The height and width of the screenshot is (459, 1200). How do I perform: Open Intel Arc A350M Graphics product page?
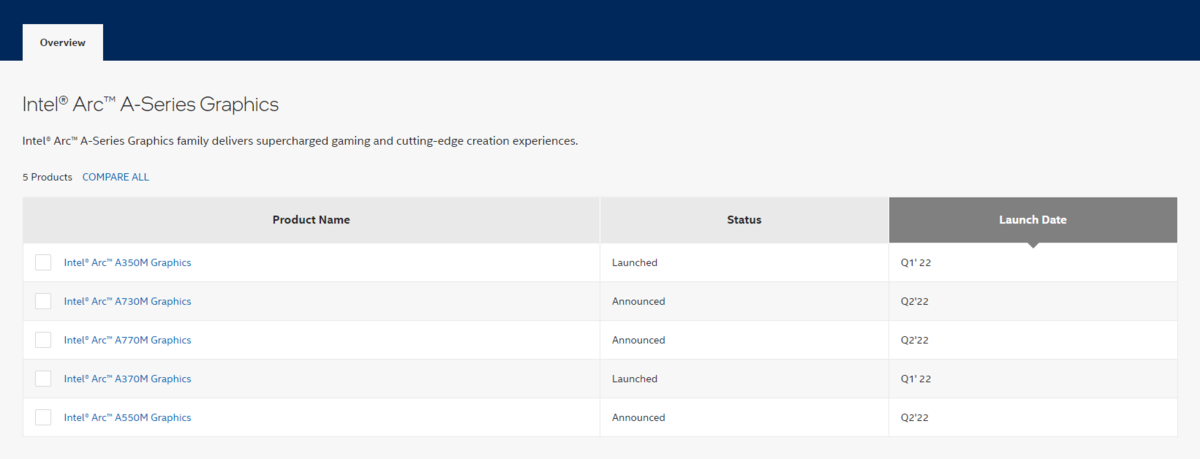(x=127, y=263)
